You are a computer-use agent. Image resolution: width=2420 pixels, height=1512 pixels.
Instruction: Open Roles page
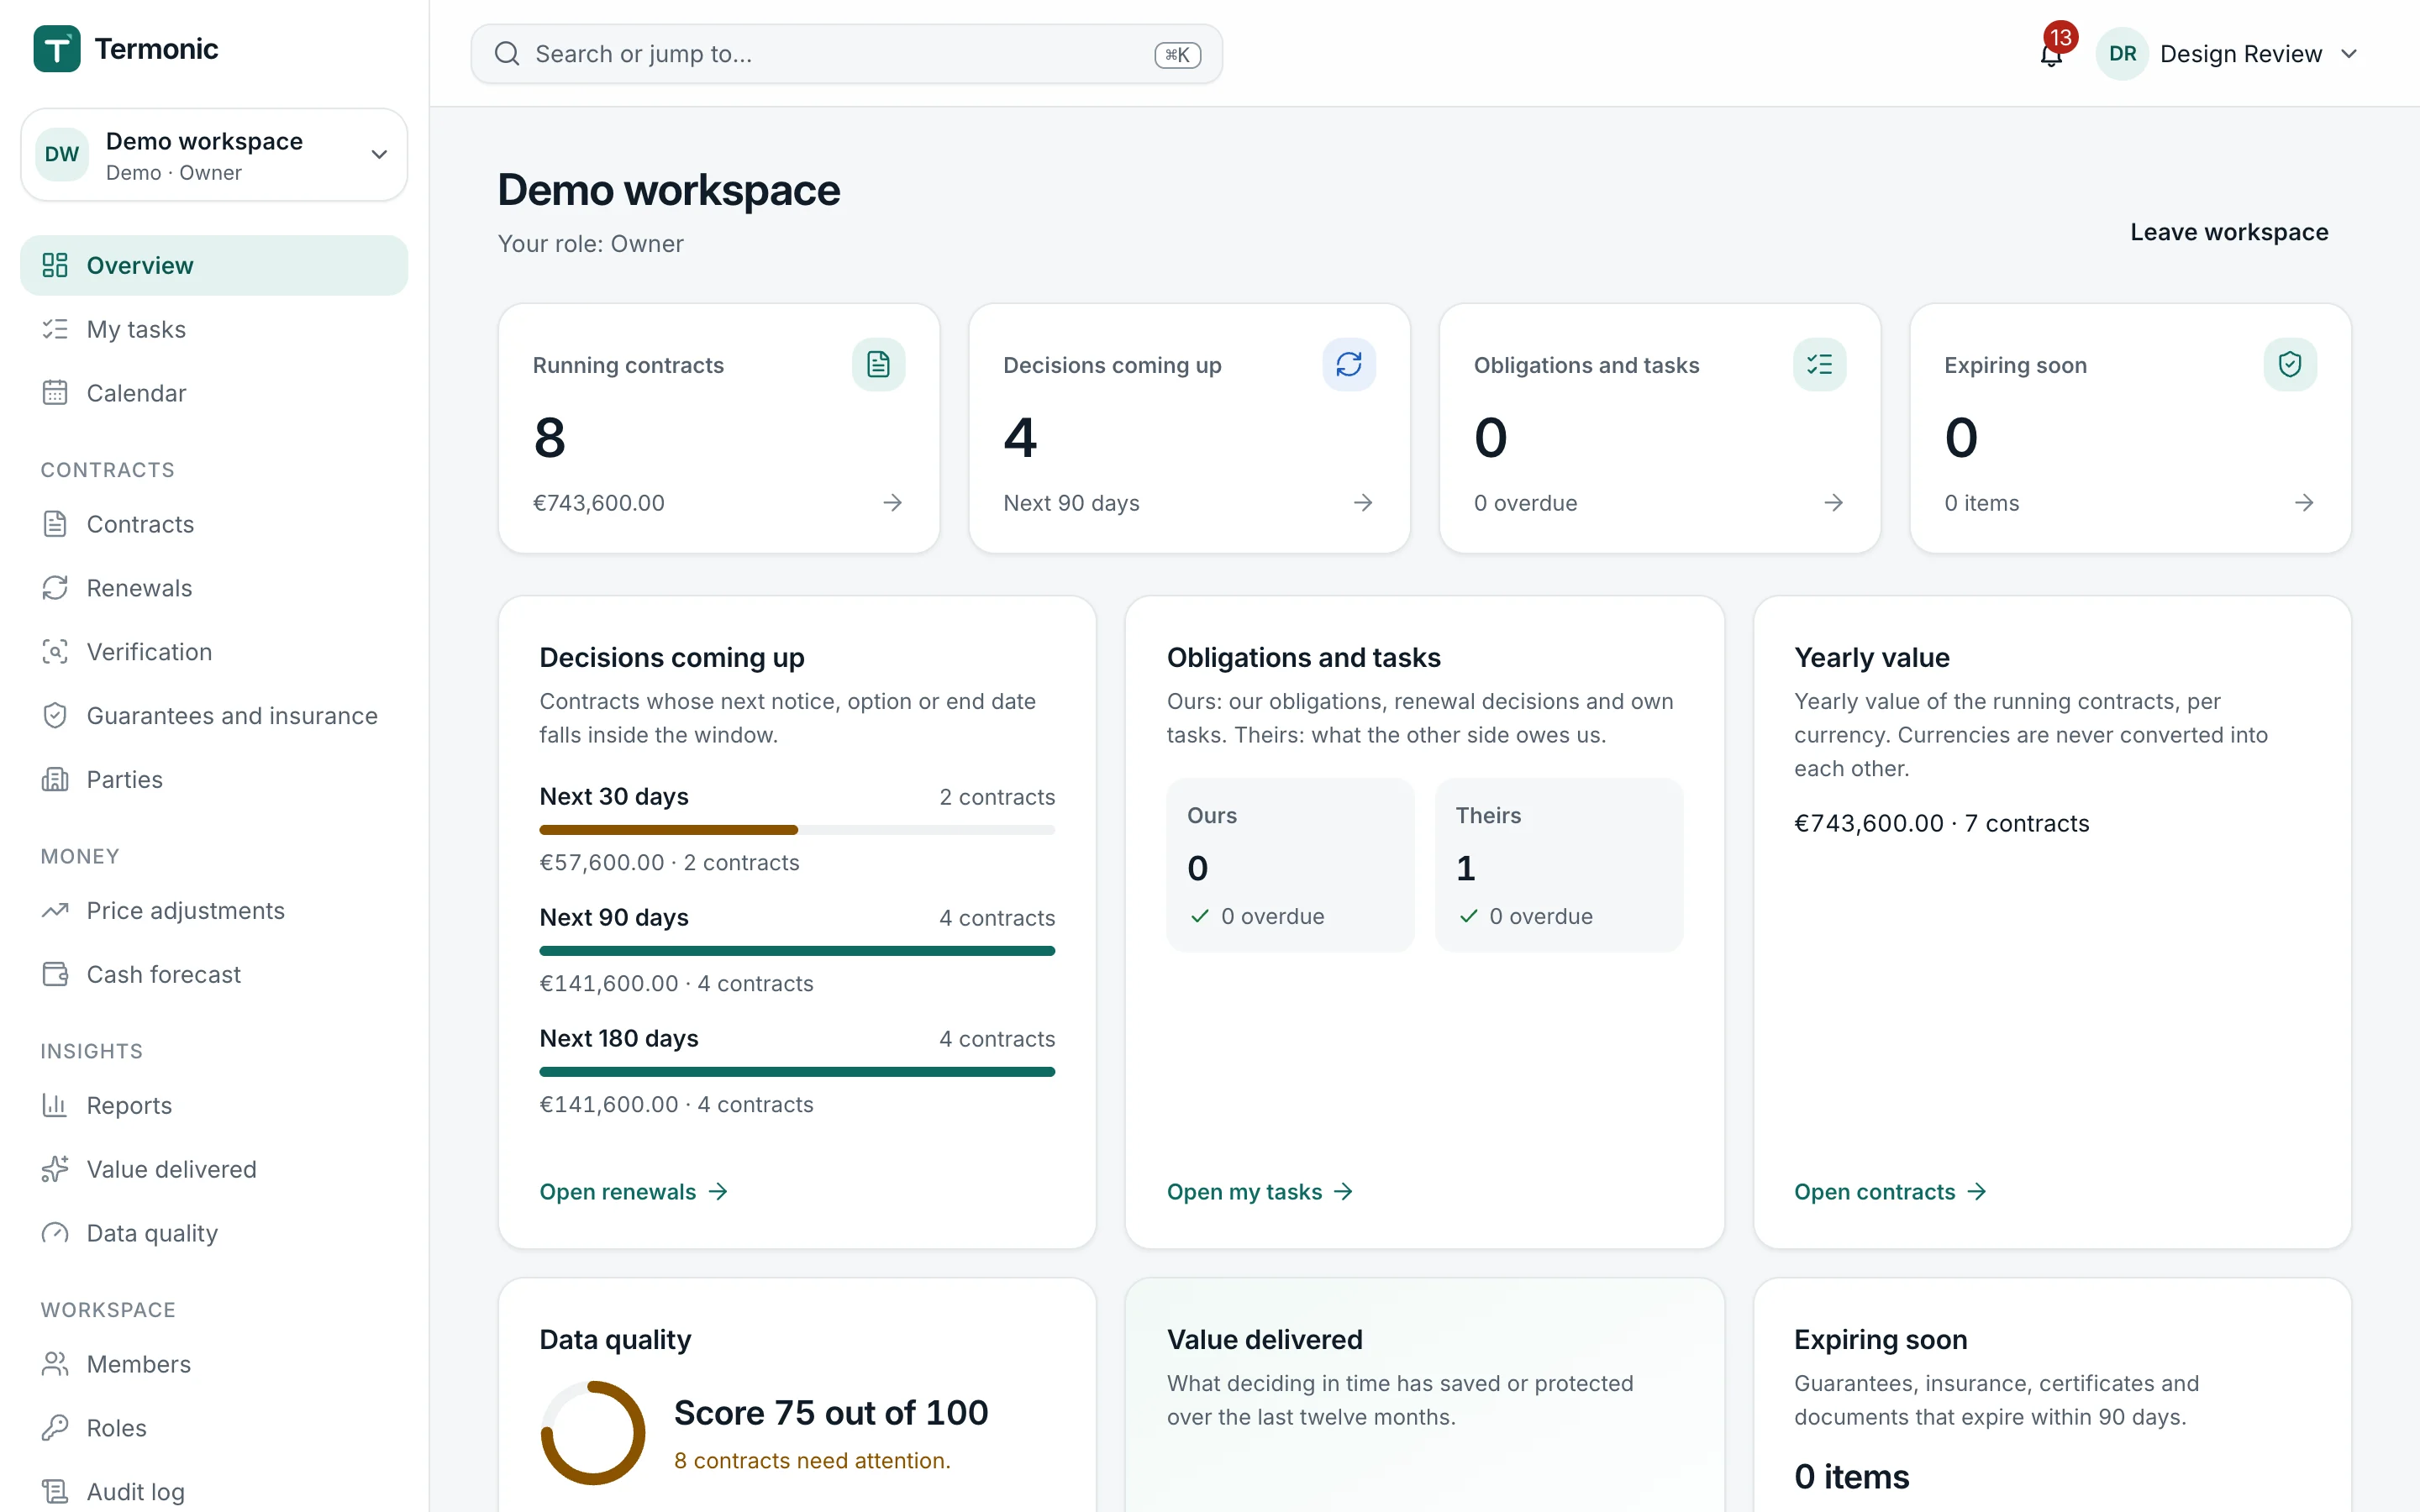click(x=214, y=1428)
